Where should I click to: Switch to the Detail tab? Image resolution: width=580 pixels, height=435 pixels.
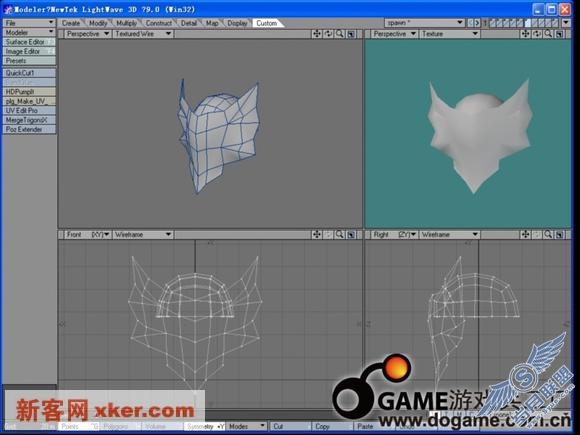pyautogui.click(x=189, y=23)
